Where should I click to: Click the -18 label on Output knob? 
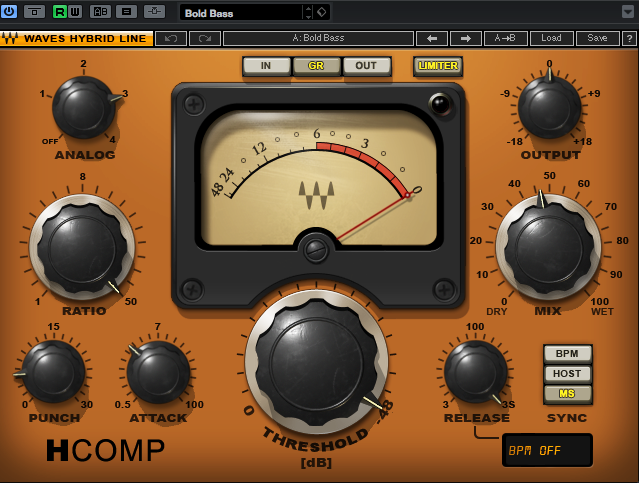point(514,142)
